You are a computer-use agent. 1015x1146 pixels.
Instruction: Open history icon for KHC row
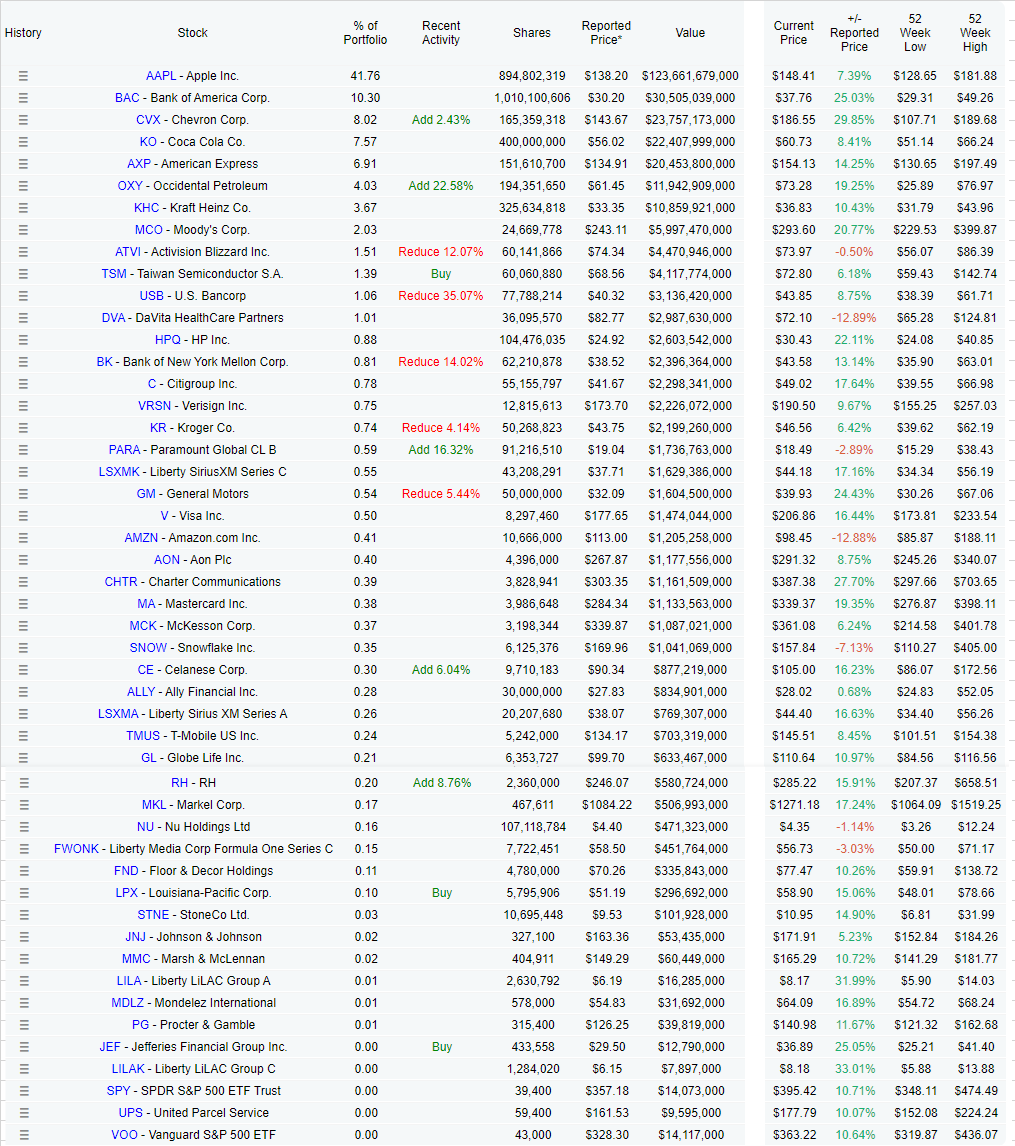[23, 208]
